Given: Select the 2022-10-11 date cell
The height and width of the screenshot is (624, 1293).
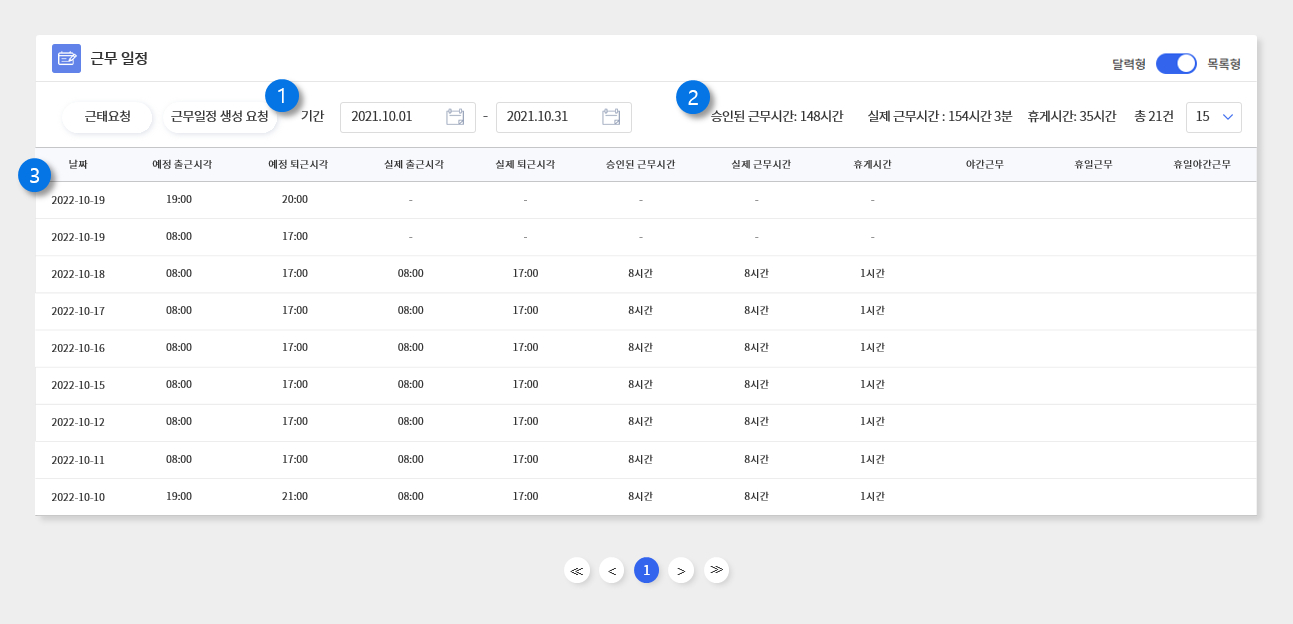Looking at the screenshot, I should (x=78, y=460).
